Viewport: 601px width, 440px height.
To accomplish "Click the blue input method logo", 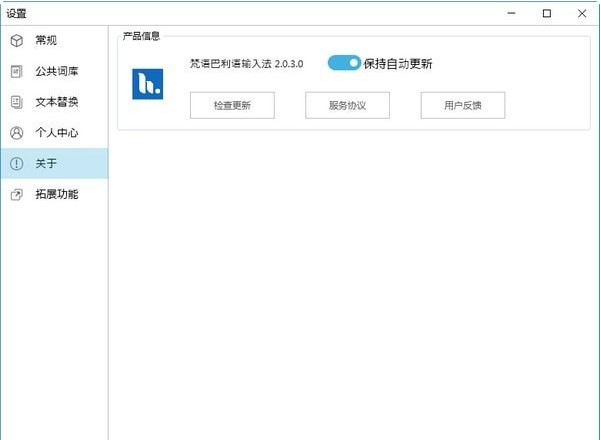I will point(147,84).
